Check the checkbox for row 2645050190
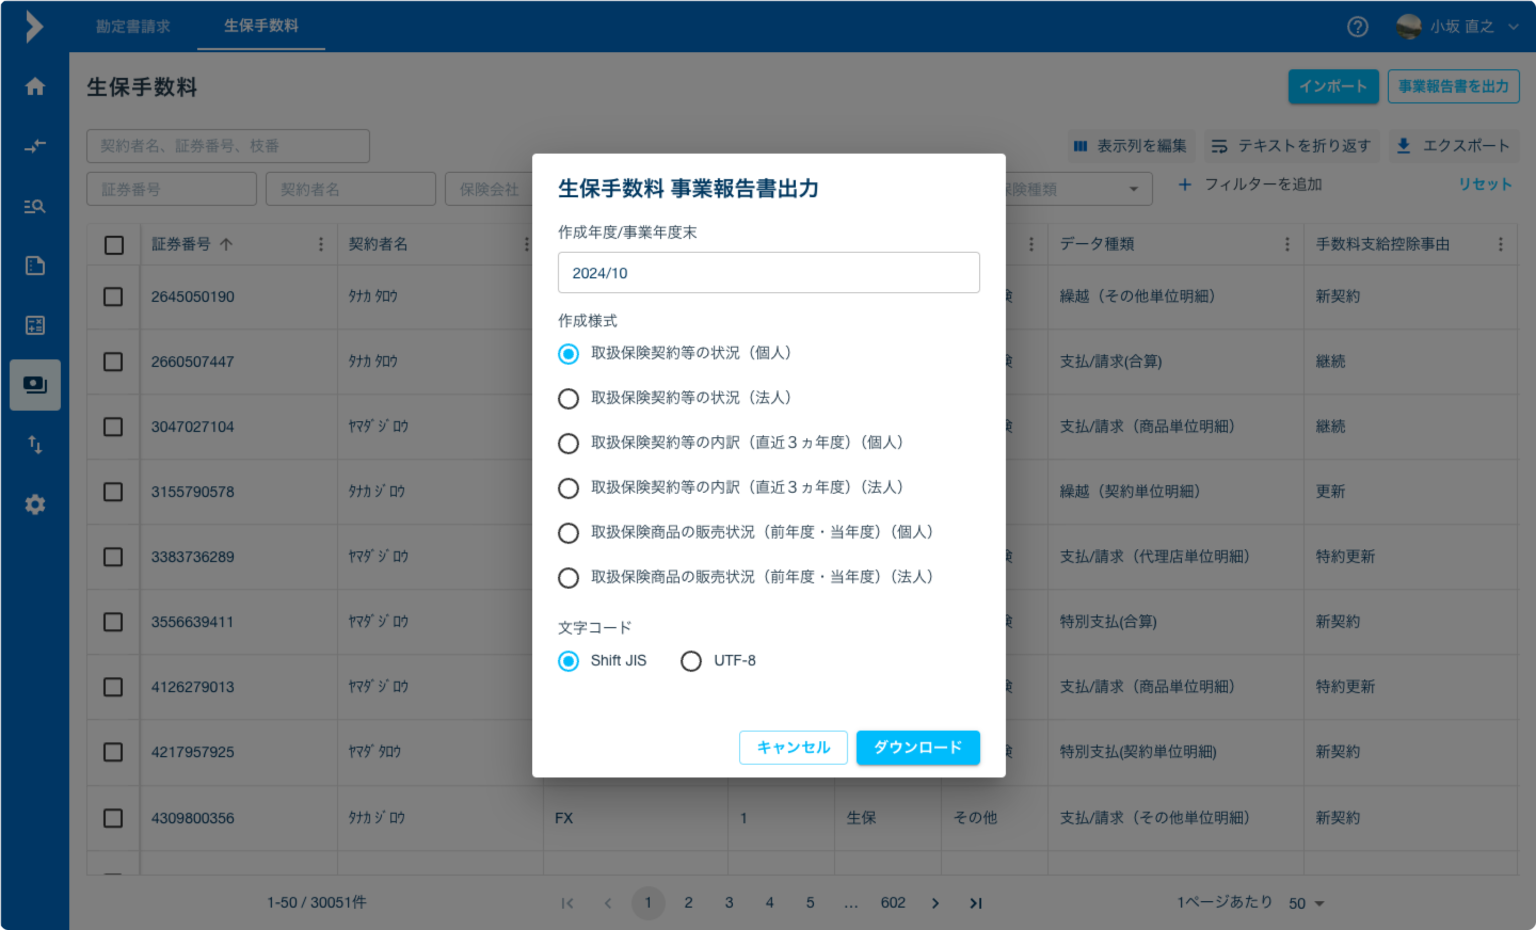Viewport: 1536px width, 930px height. tap(112, 296)
